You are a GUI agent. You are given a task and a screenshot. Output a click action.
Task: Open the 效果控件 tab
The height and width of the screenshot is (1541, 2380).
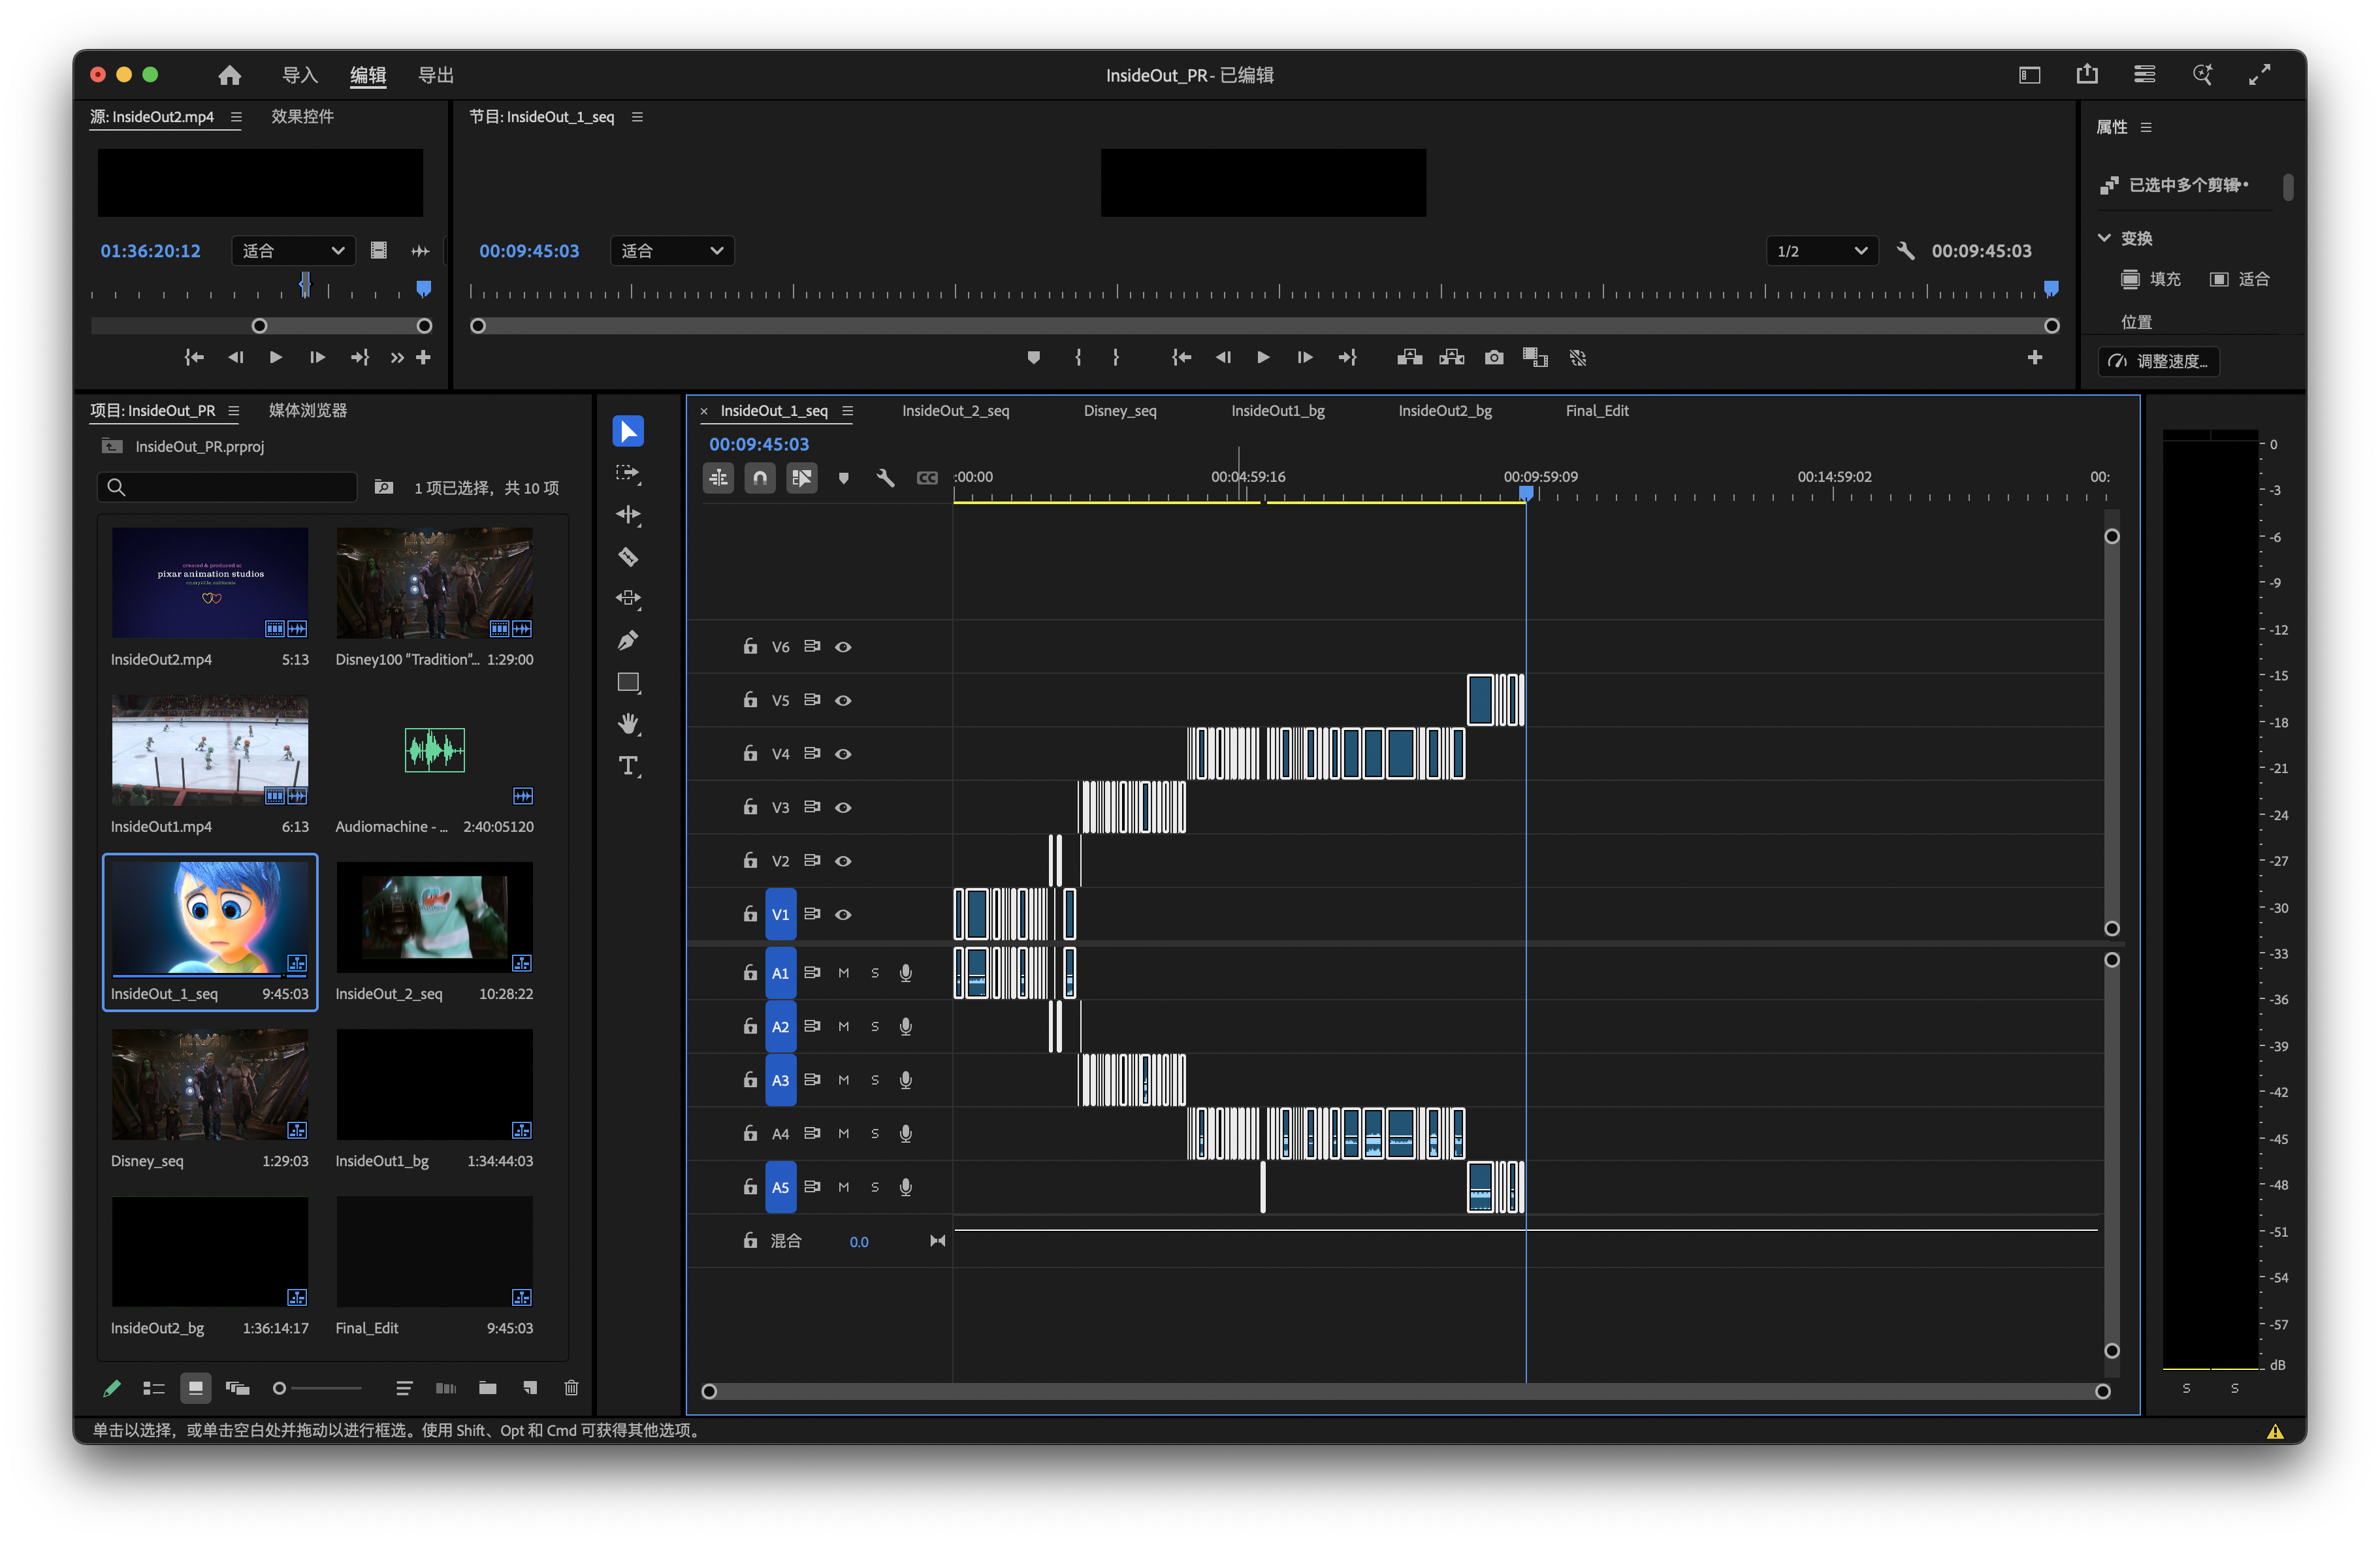pos(302,117)
